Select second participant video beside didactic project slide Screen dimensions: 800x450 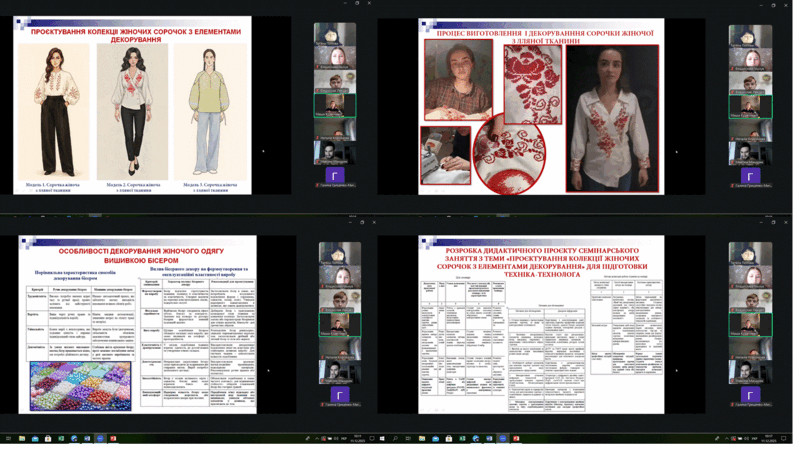pos(750,278)
